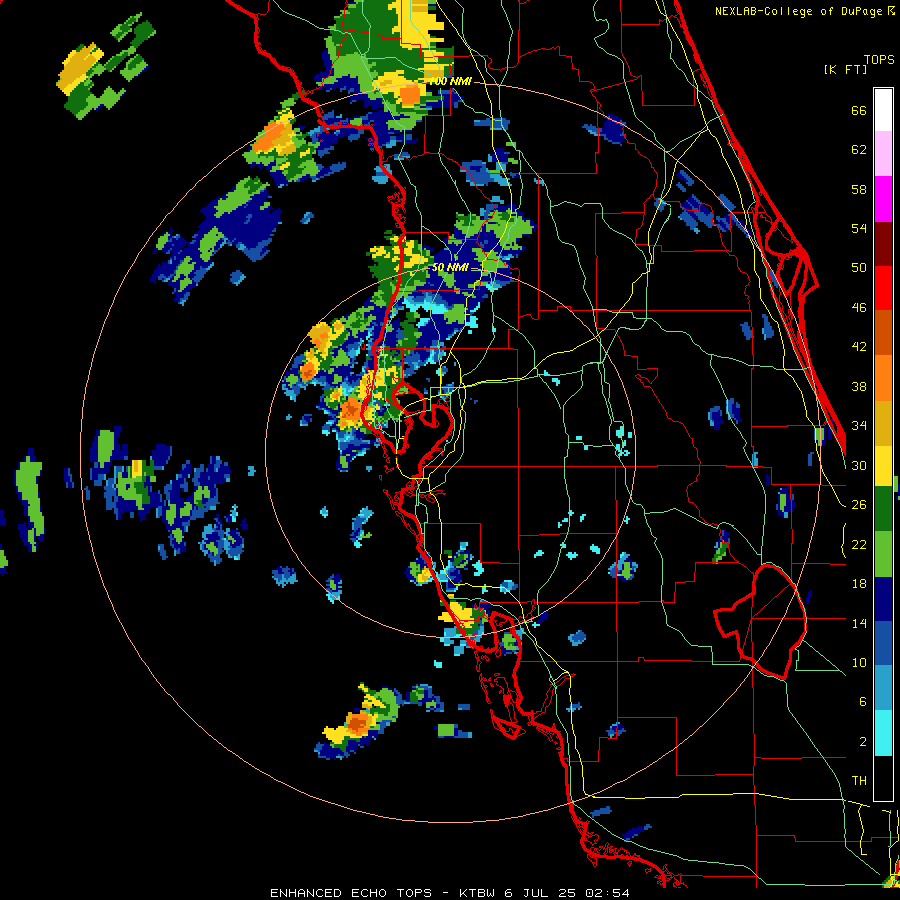
Task: Click the magenta legend color segment
Action: [883, 199]
